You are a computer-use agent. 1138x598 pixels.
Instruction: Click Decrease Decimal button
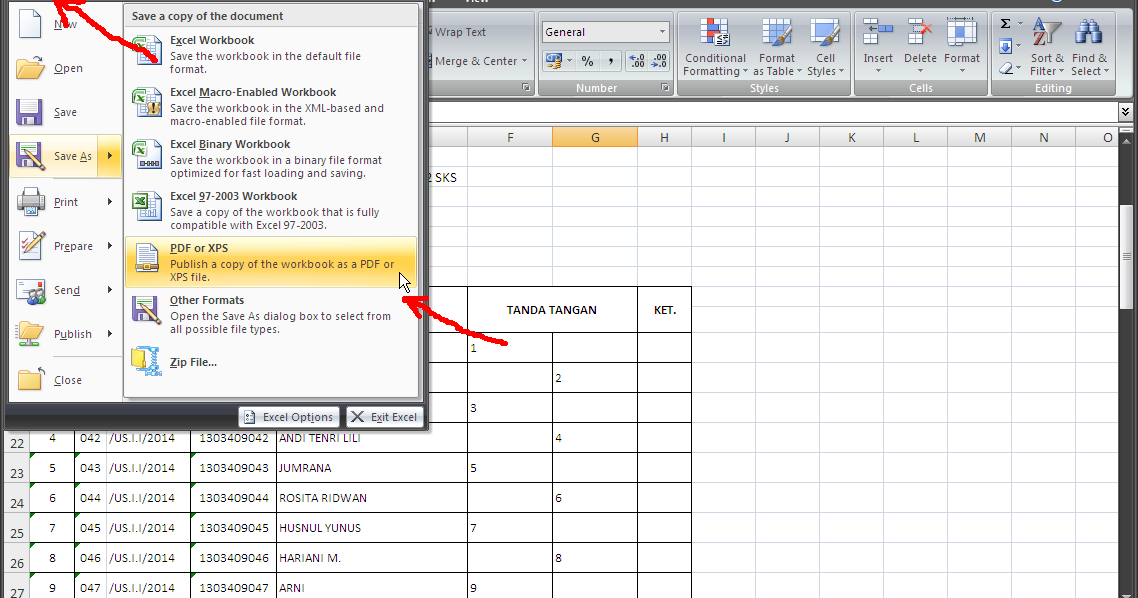[x=658, y=62]
